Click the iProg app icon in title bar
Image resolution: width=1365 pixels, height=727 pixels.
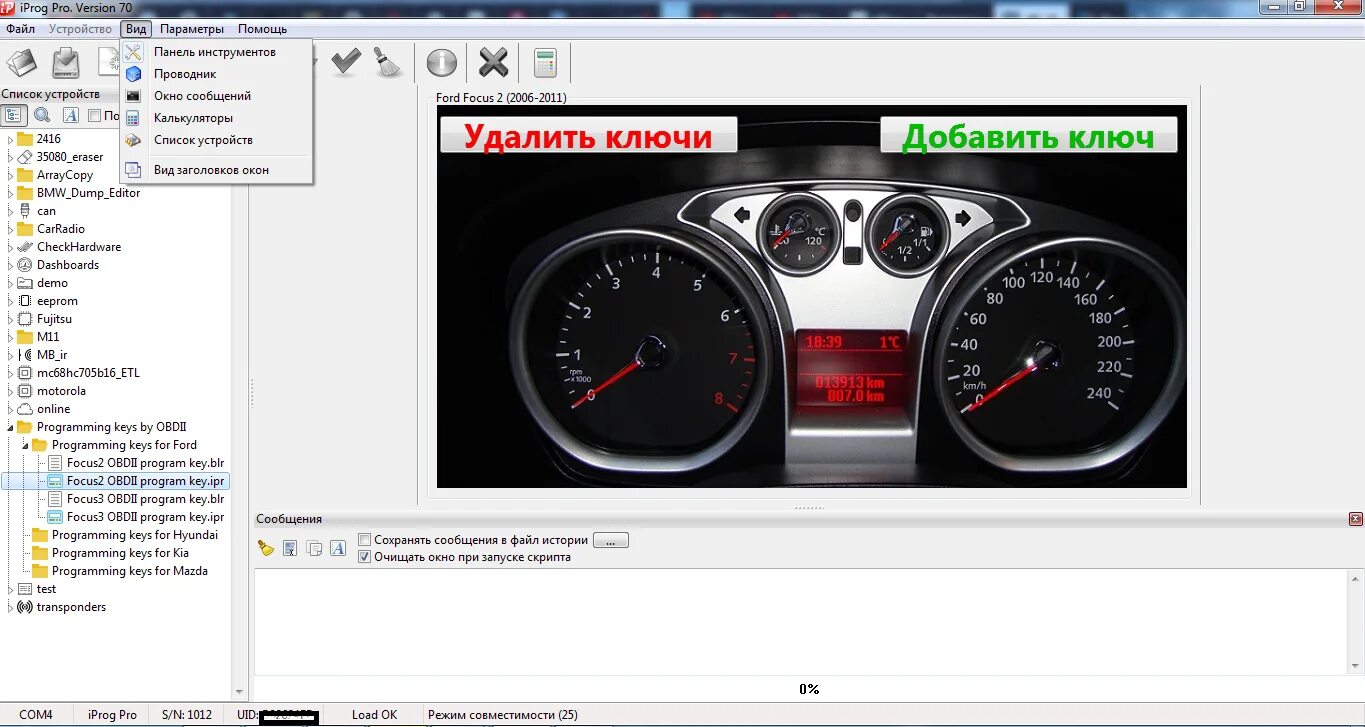click(7, 7)
